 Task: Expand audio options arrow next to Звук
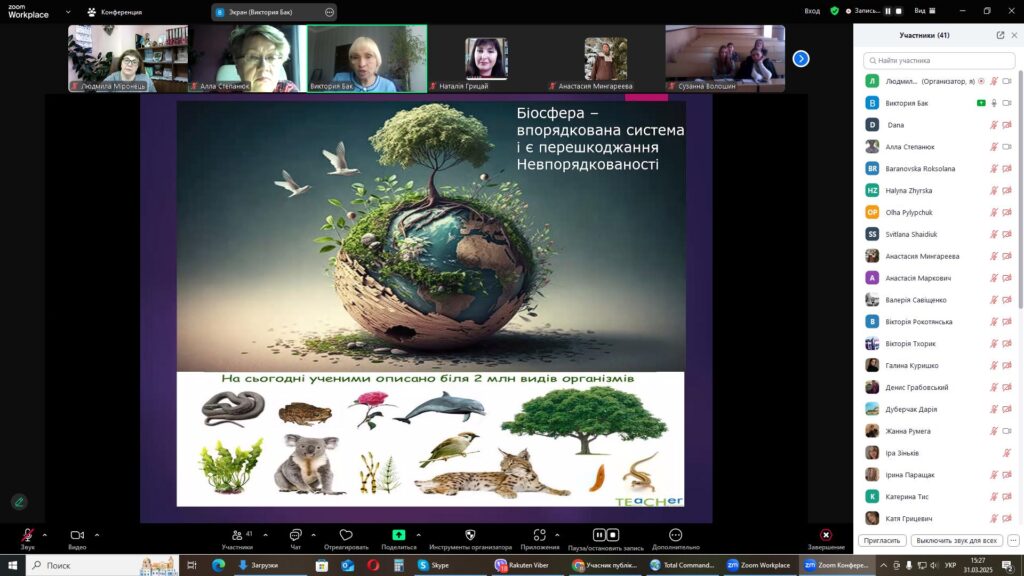pyautogui.click(x=47, y=534)
